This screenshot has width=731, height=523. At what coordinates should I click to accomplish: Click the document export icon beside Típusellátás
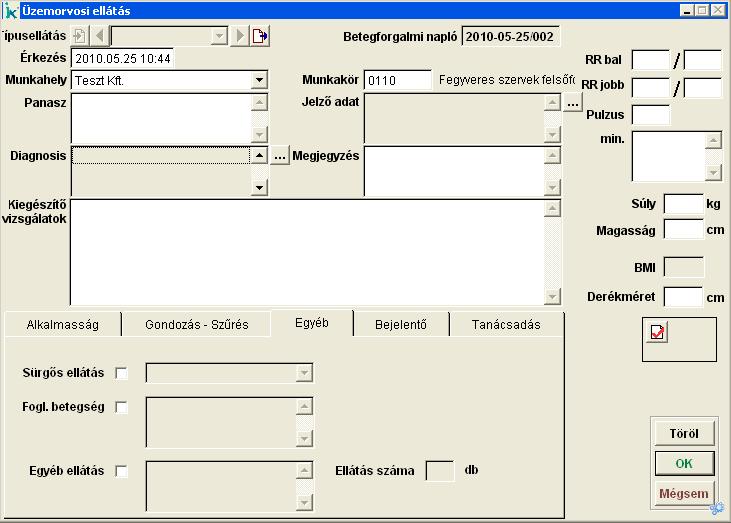point(260,36)
